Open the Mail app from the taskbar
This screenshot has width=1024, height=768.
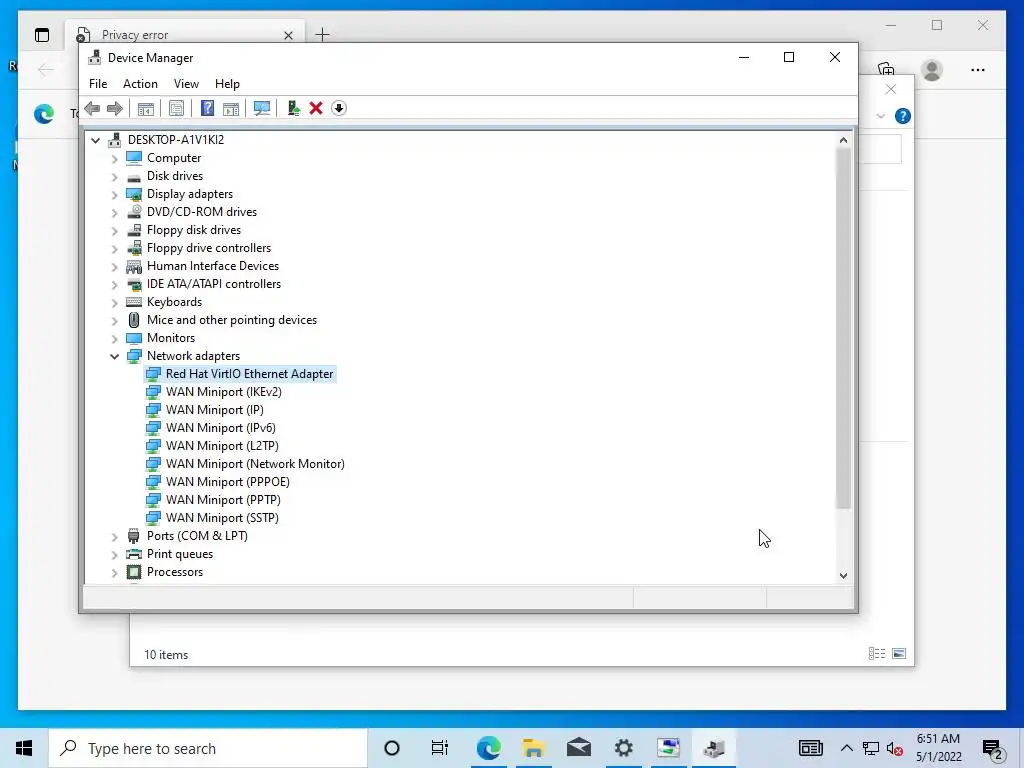[x=579, y=748]
